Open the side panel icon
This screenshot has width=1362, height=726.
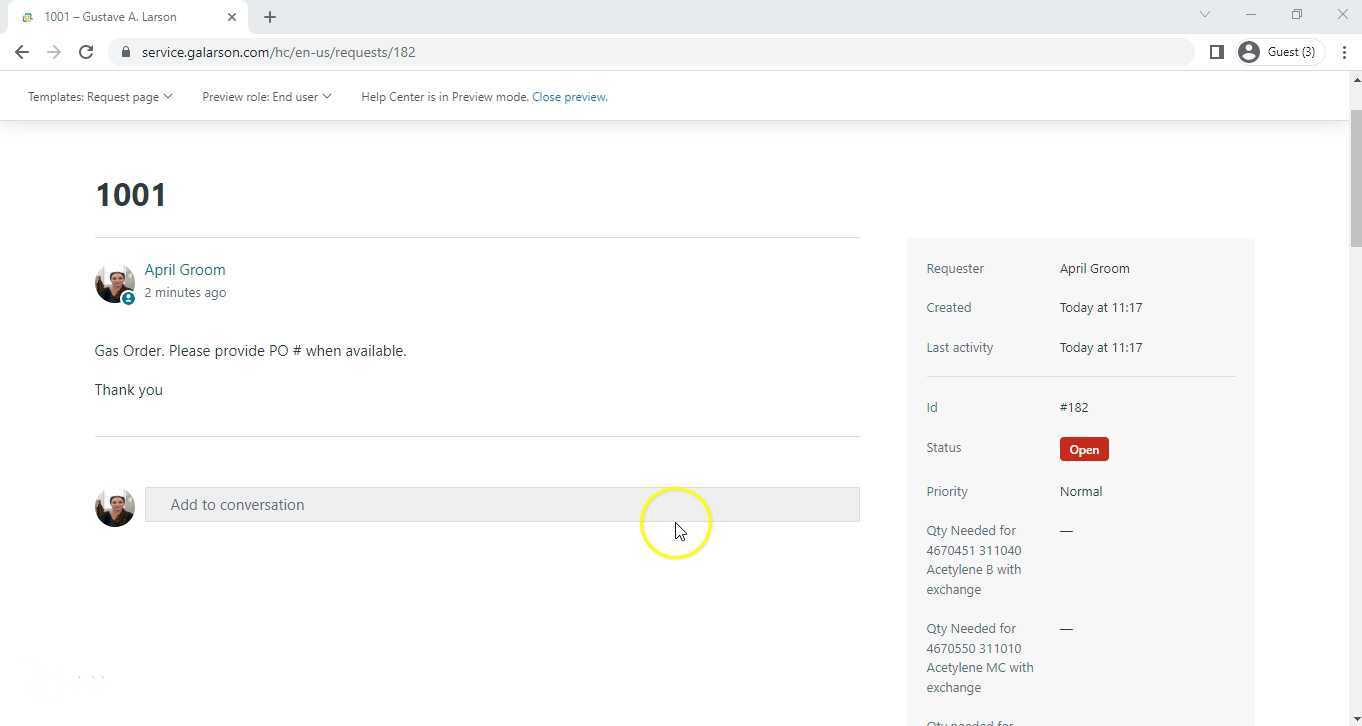click(1217, 52)
